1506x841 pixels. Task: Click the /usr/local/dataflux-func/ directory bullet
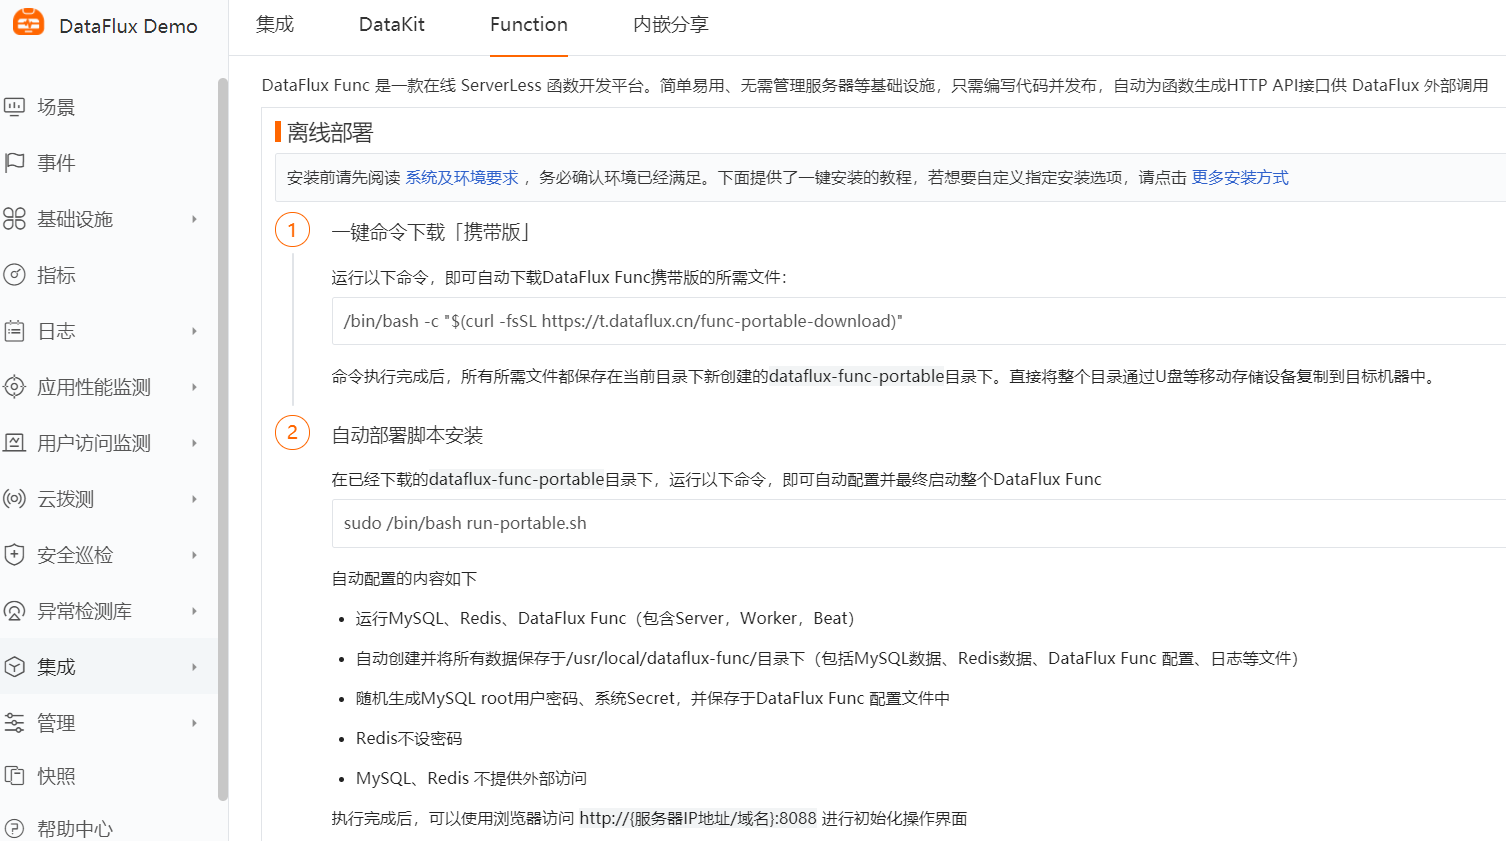(x=827, y=658)
